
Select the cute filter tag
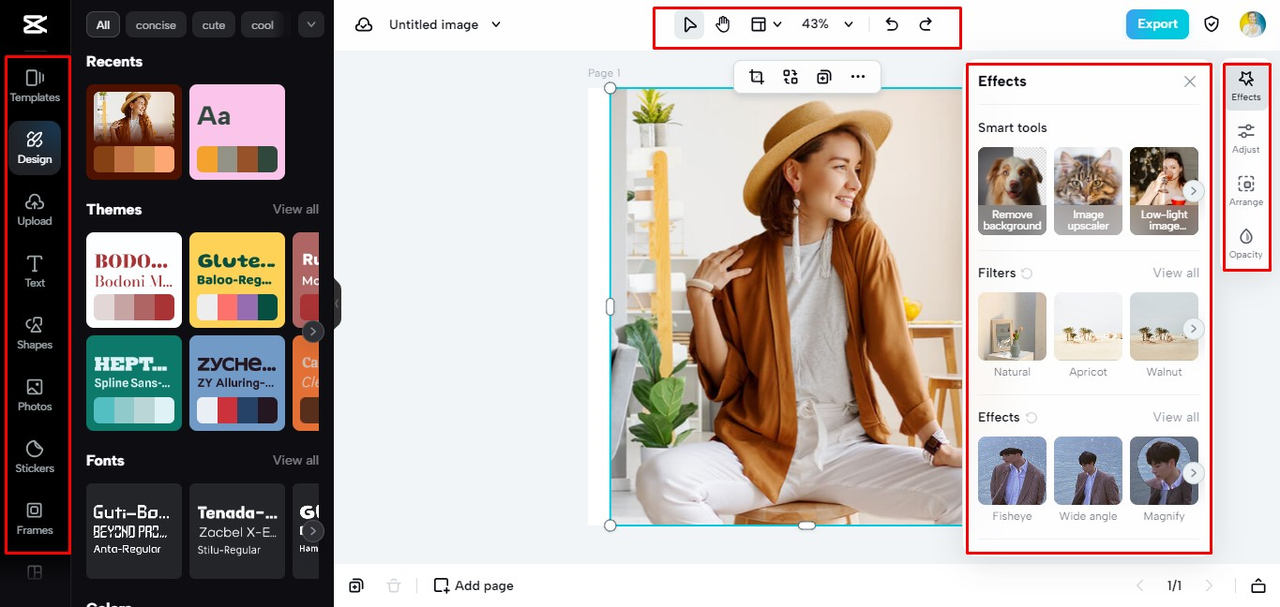click(x=214, y=24)
